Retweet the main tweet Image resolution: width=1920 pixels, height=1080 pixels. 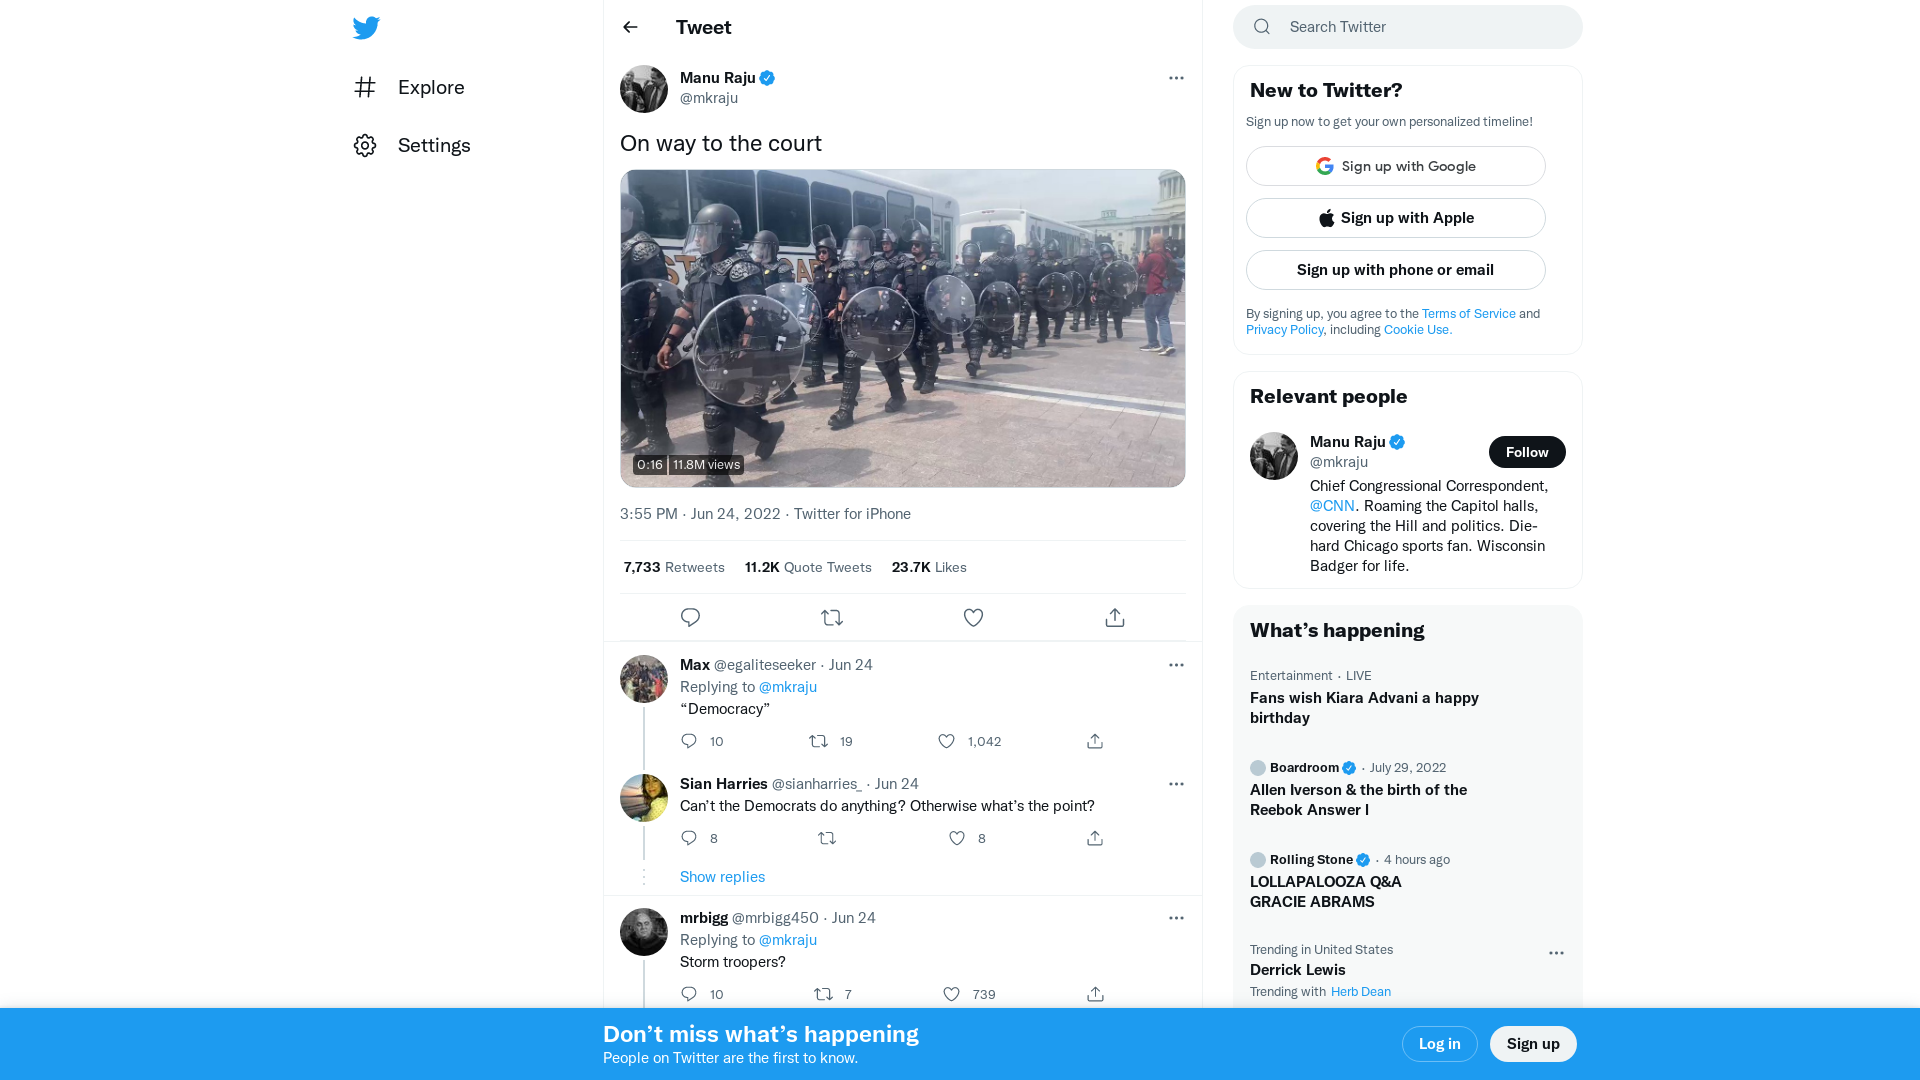(832, 618)
